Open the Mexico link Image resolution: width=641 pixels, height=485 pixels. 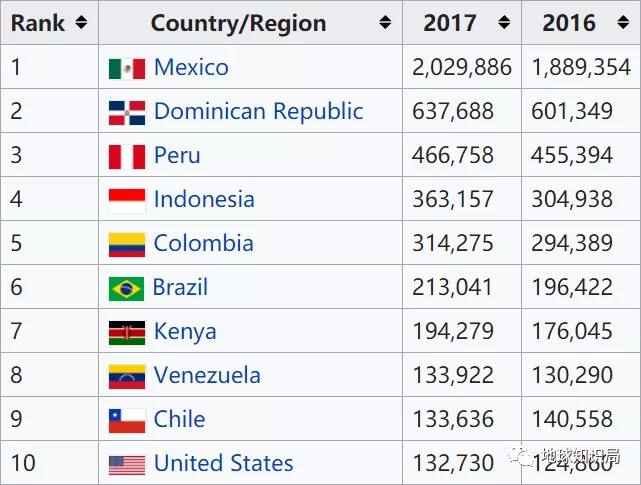[x=191, y=68]
